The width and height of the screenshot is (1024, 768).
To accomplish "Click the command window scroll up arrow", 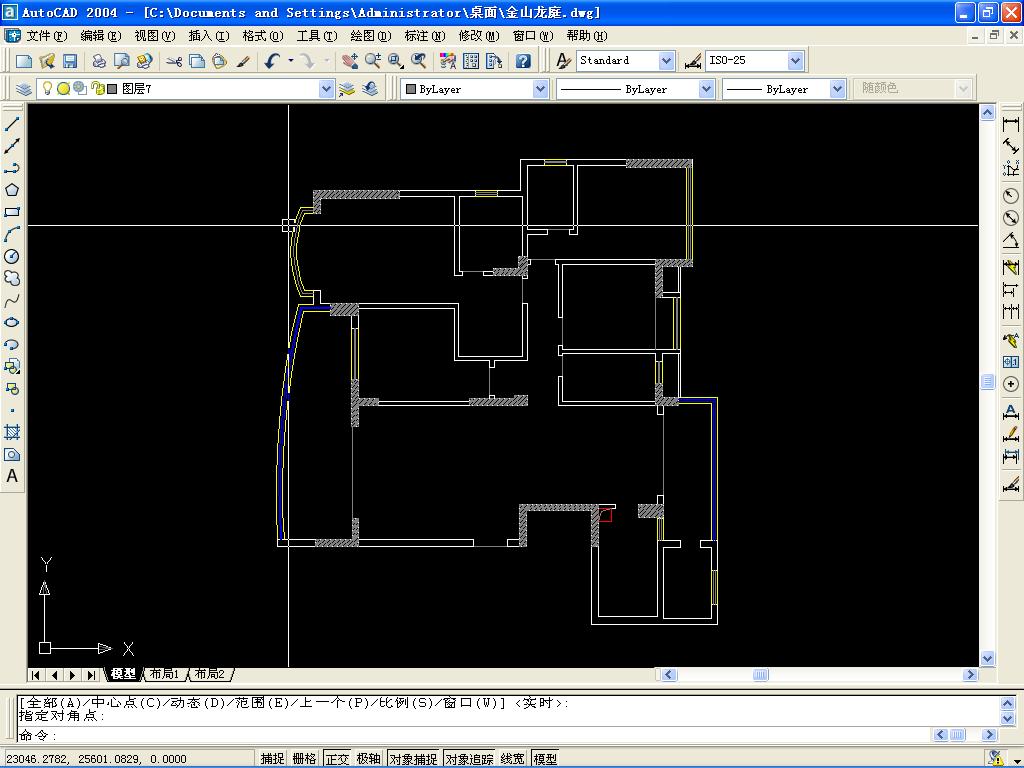I will [1008, 703].
